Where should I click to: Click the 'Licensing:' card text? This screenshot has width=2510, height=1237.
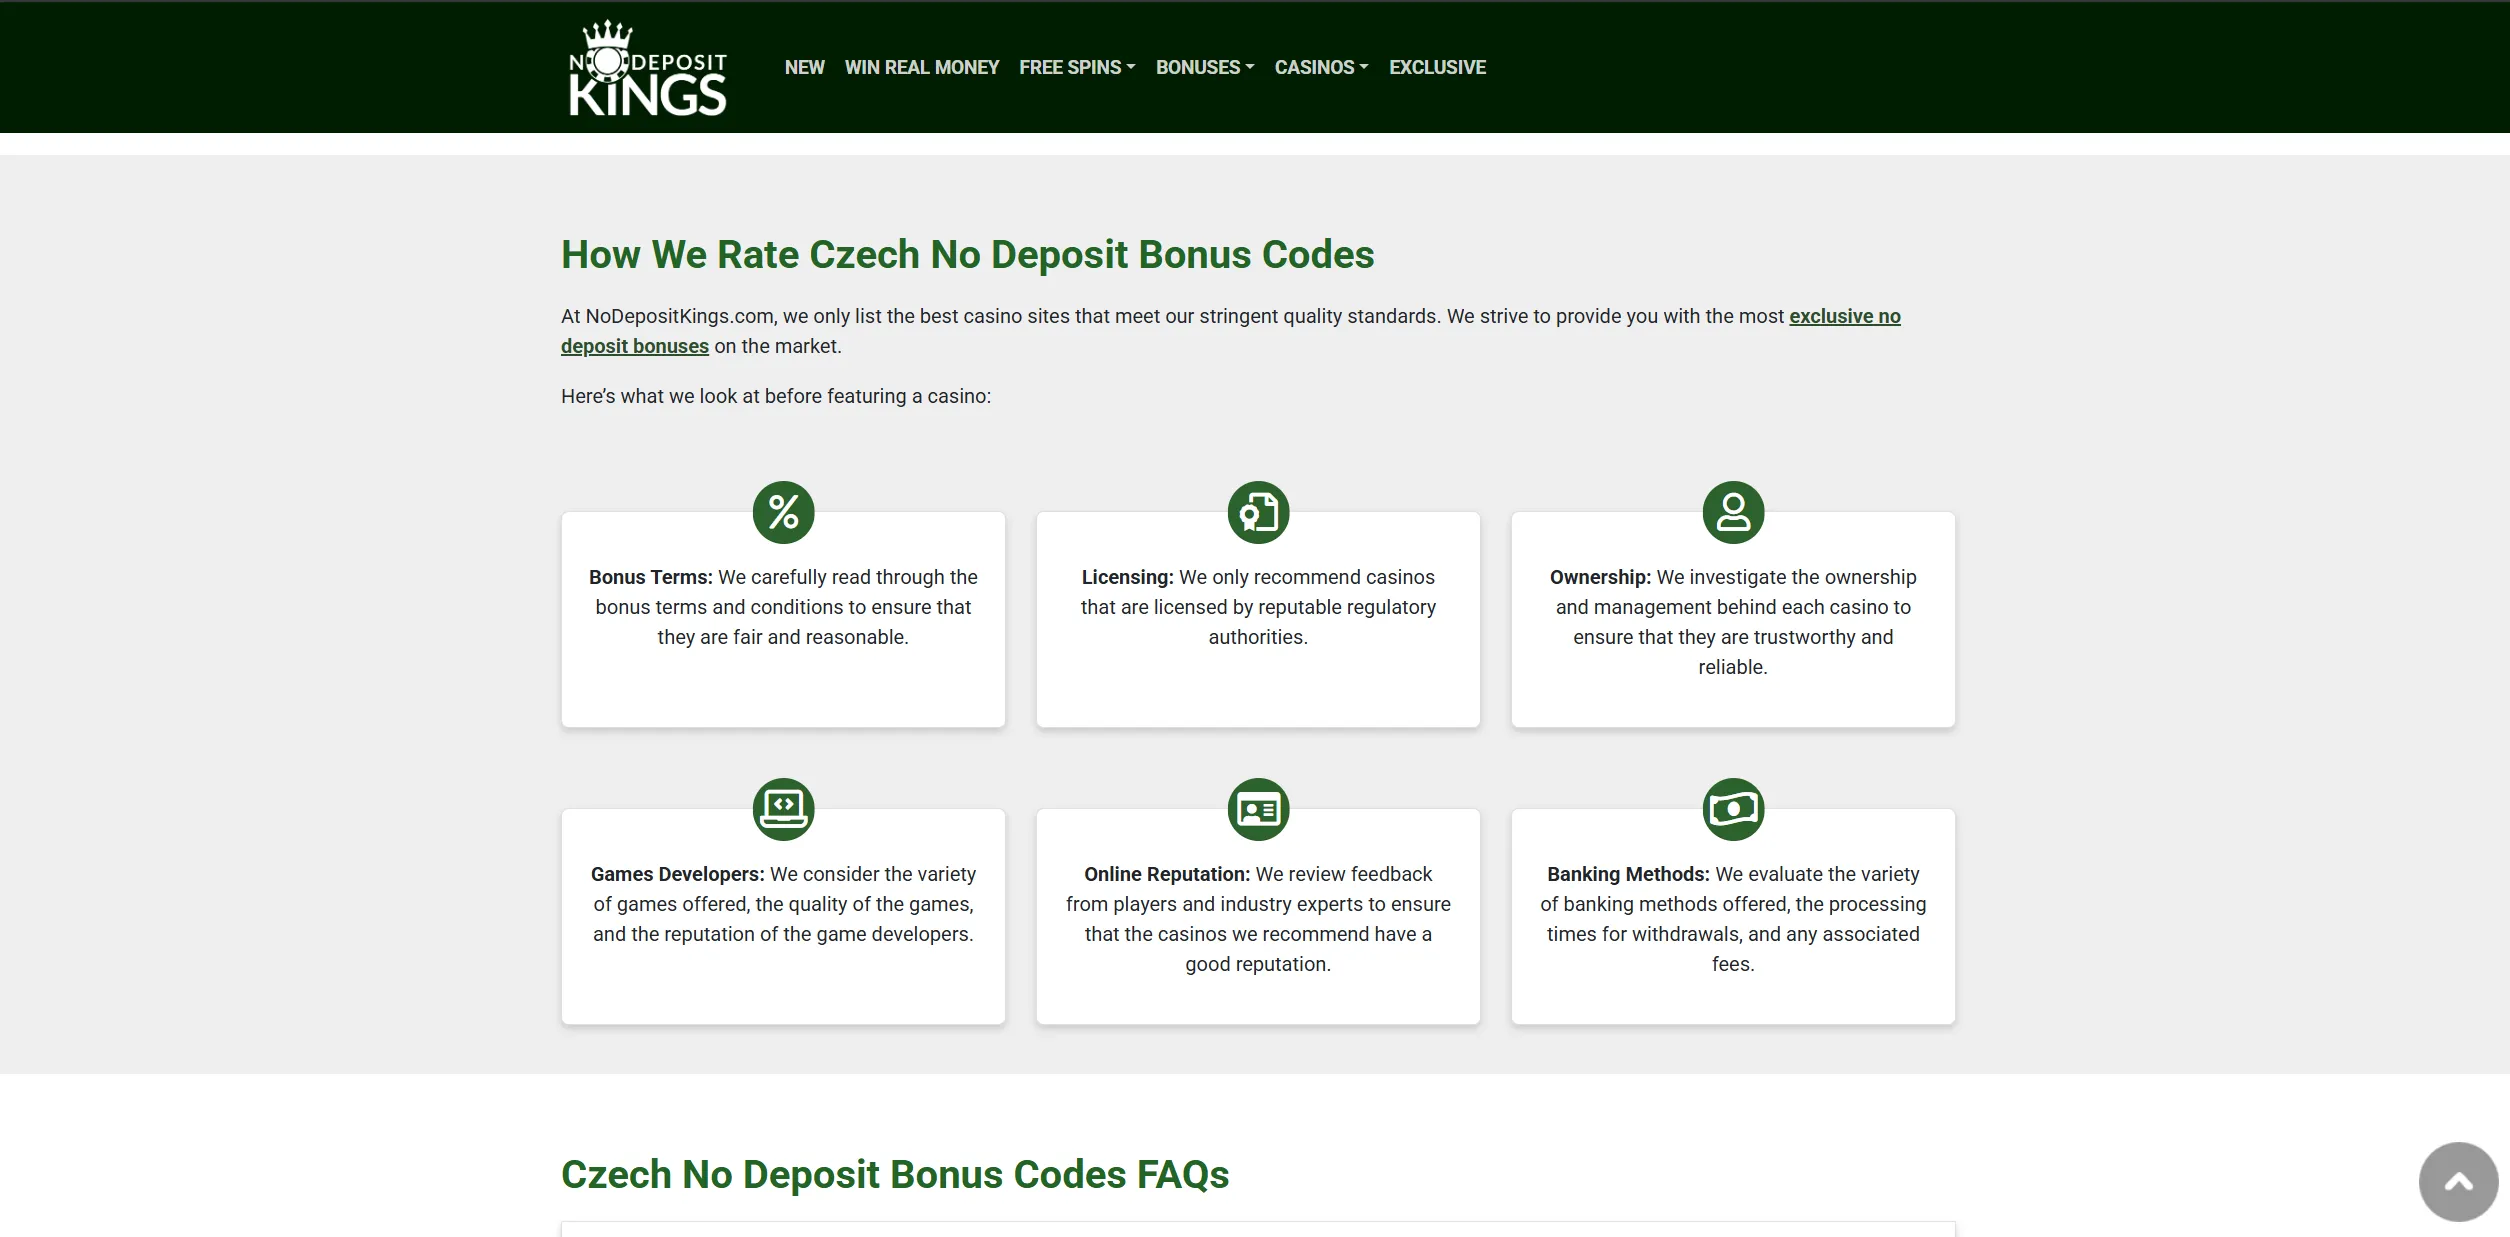click(1258, 607)
